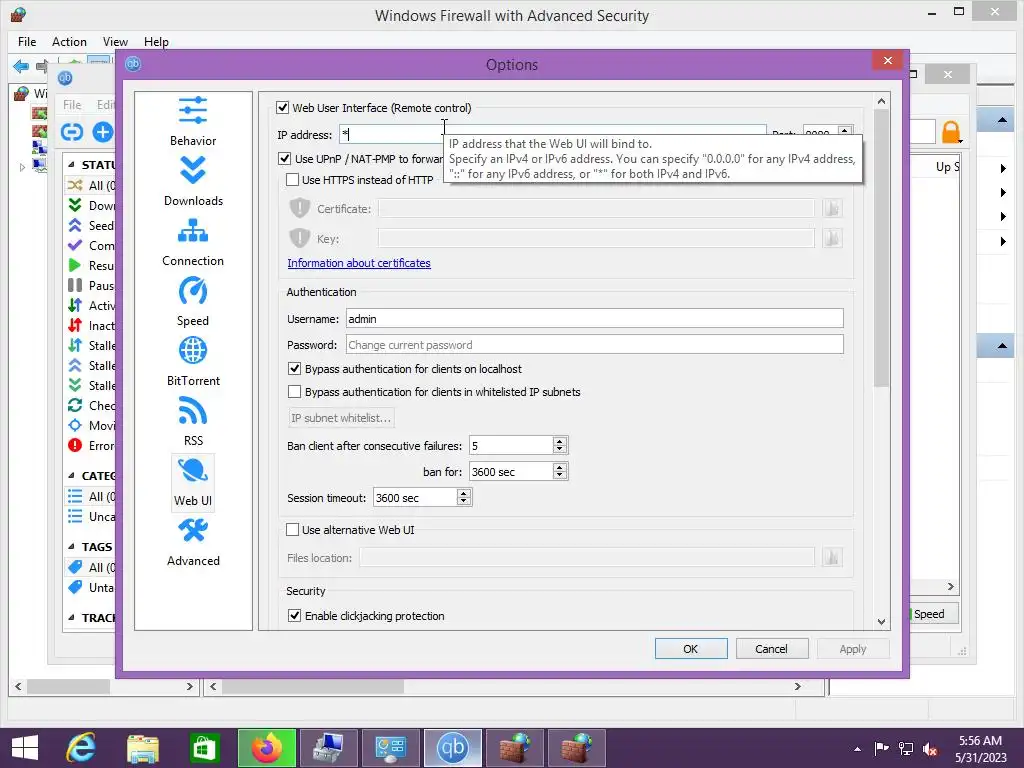Open the Advanced options section

[193, 542]
